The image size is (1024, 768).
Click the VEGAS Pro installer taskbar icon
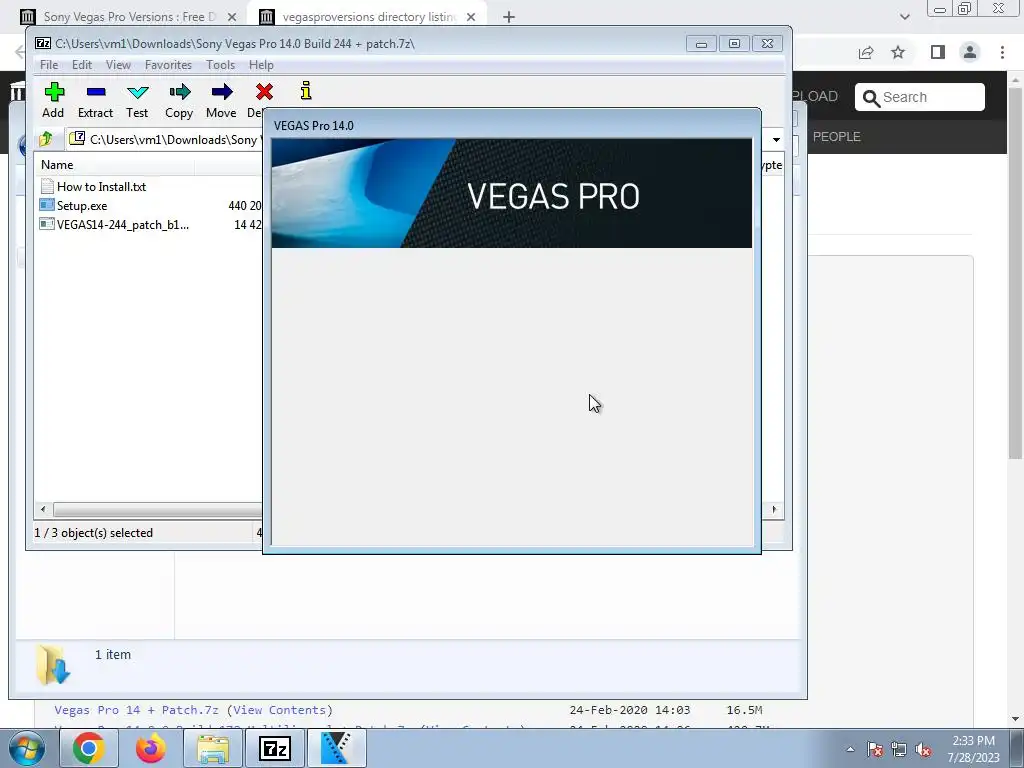click(x=336, y=748)
